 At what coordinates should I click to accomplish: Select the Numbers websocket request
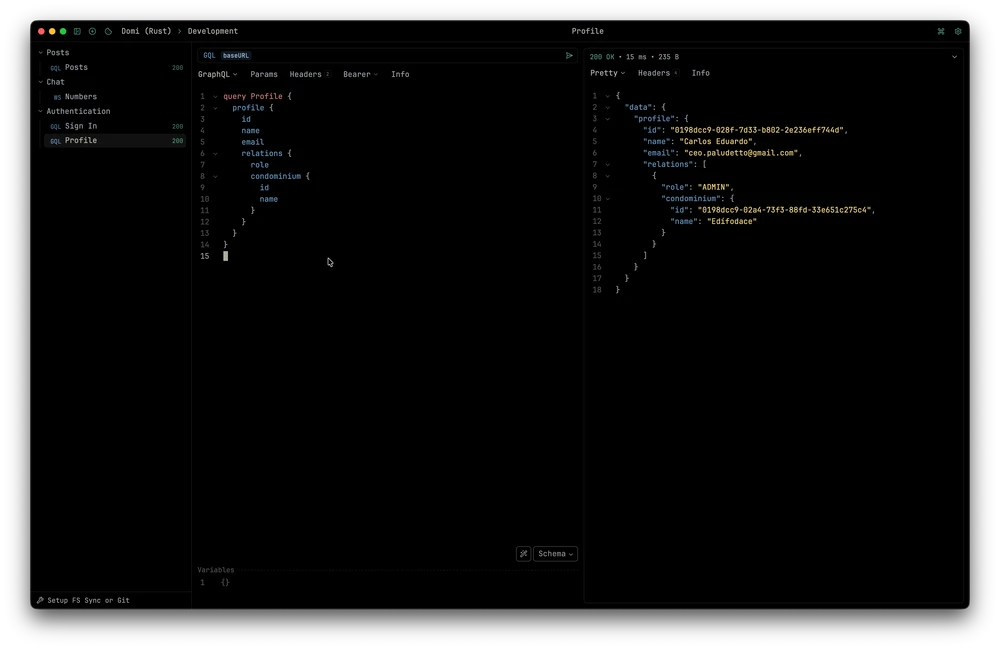pos(115,97)
